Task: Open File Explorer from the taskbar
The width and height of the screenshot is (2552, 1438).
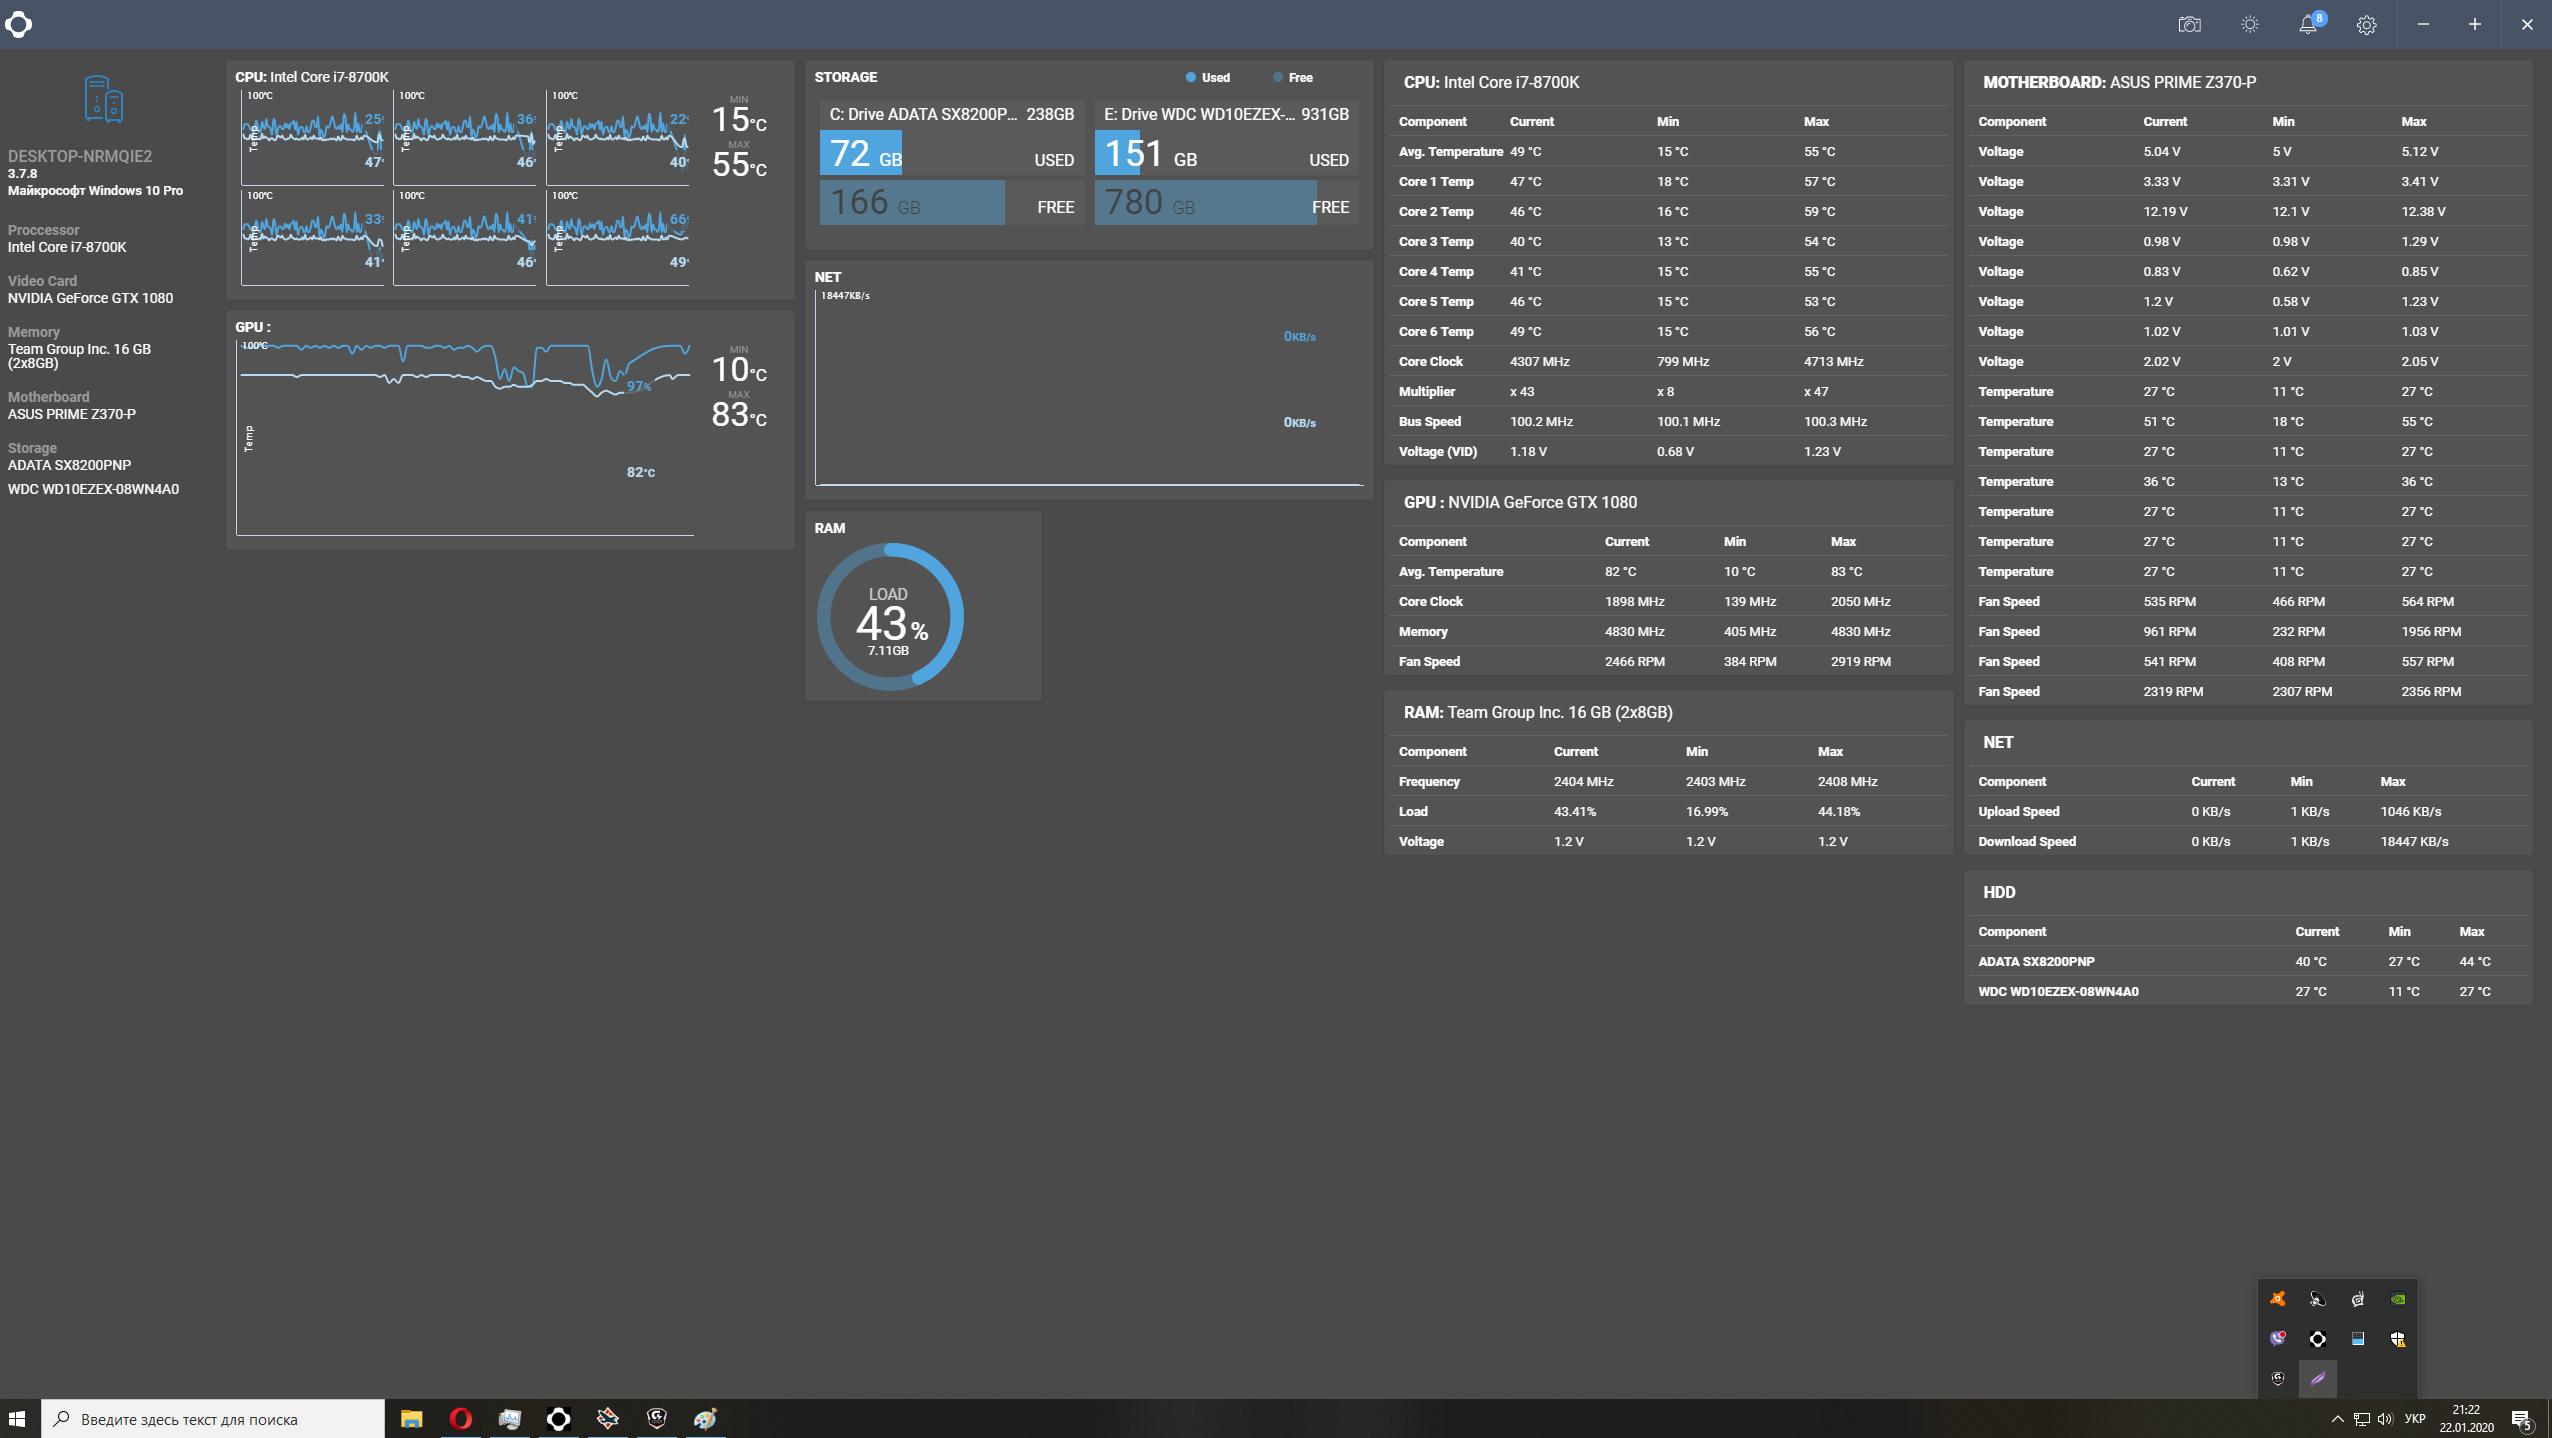Action: point(411,1418)
